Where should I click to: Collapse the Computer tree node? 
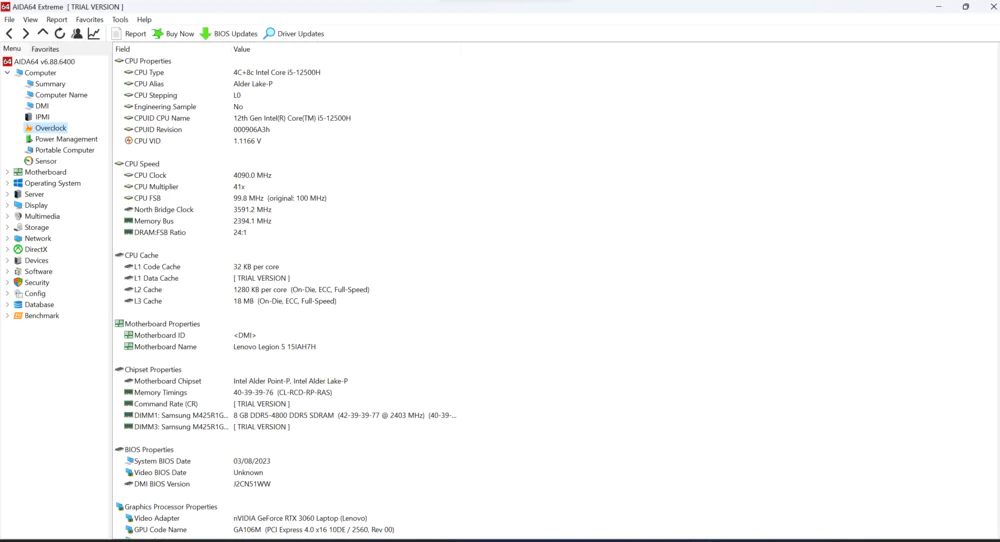point(8,73)
